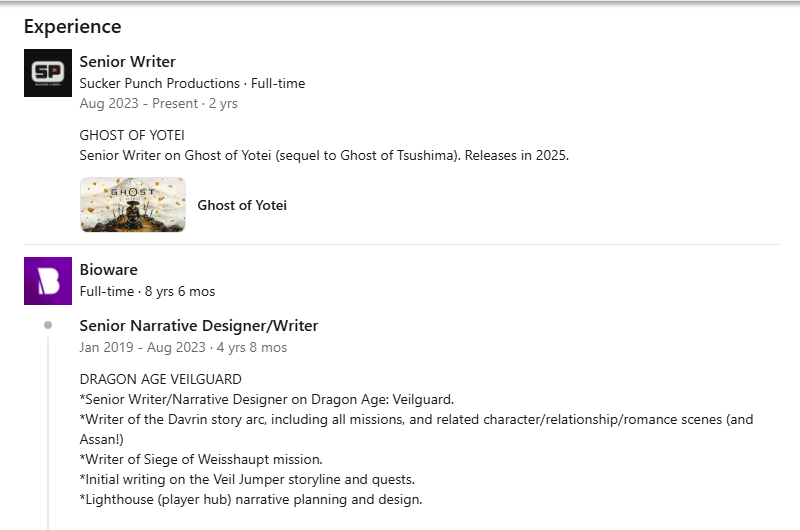Click the Experience section heading
The width and height of the screenshot is (800, 530).
pyautogui.click(x=72, y=27)
